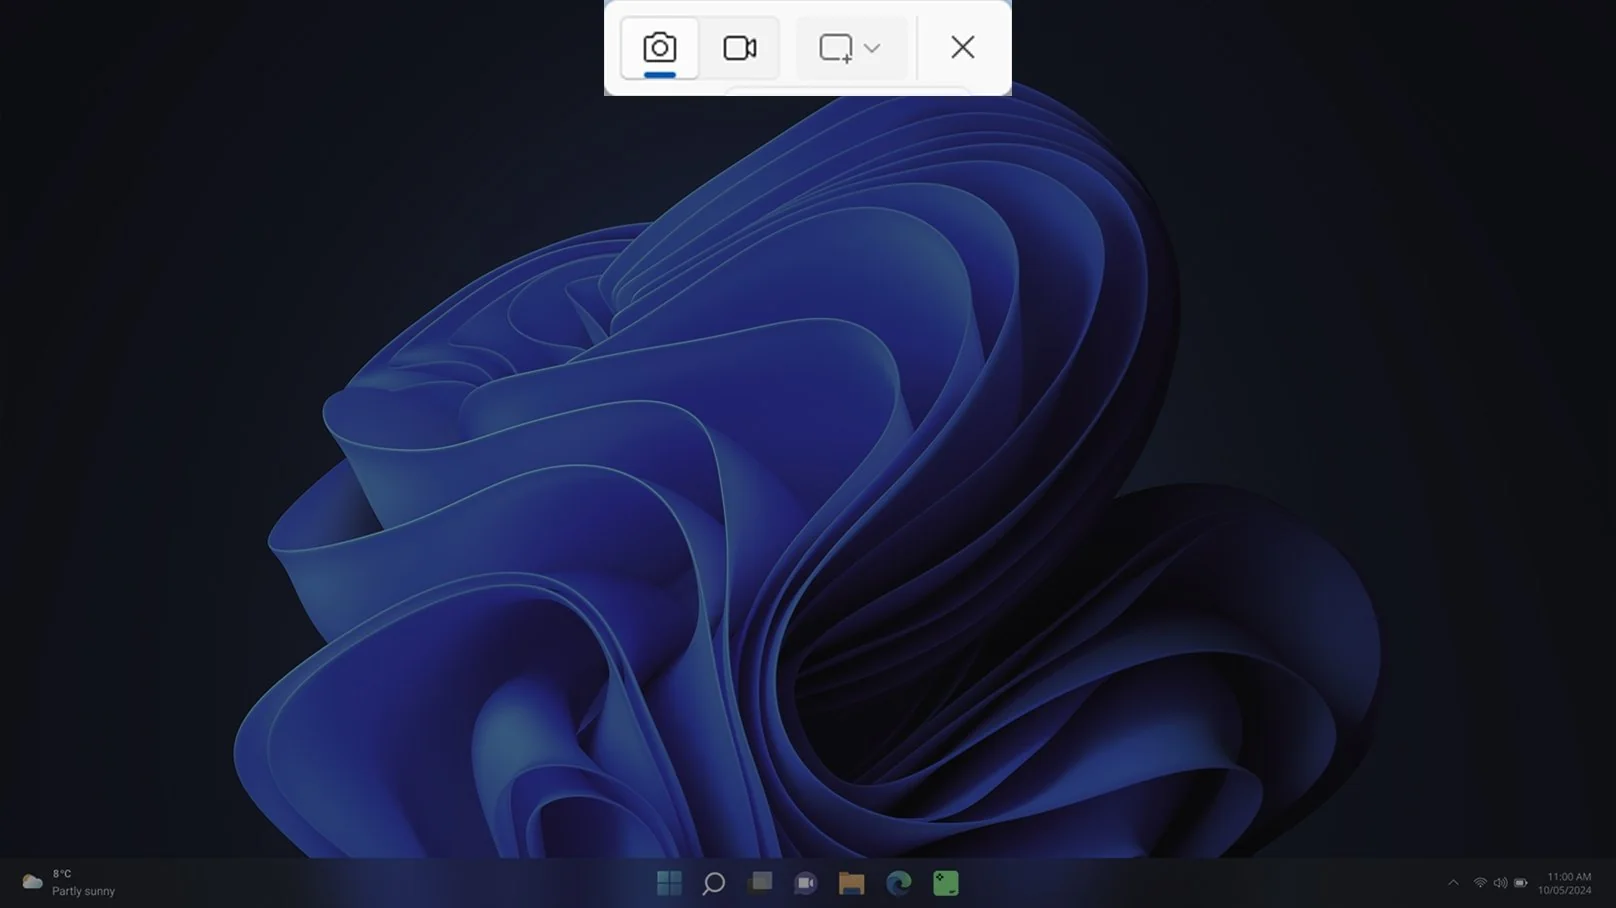Click the speaker volume tray icon

point(1500,883)
